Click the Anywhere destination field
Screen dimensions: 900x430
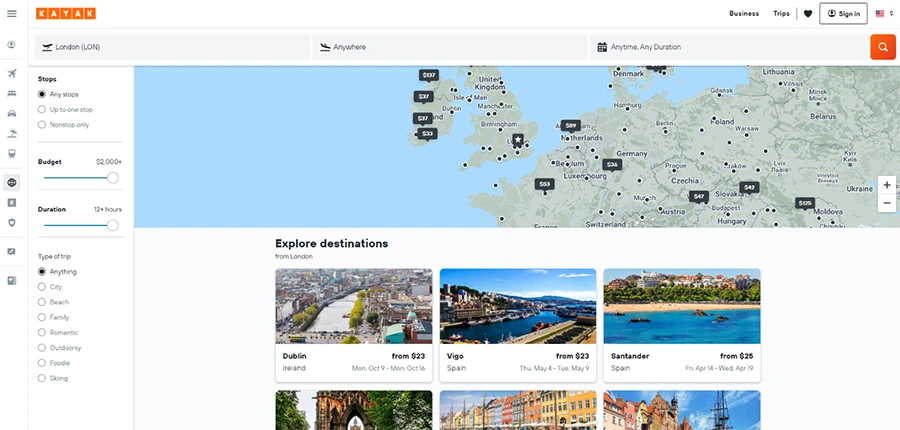[449, 47]
